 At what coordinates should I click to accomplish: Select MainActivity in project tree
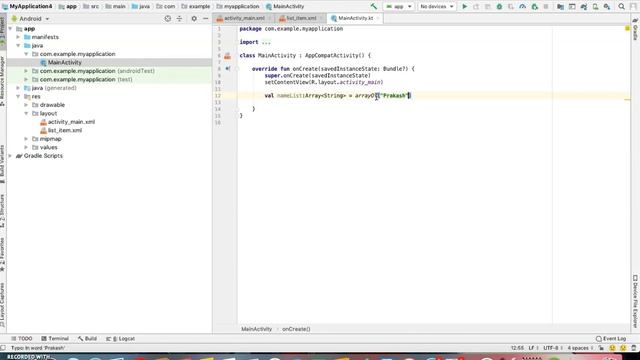coord(64,62)
